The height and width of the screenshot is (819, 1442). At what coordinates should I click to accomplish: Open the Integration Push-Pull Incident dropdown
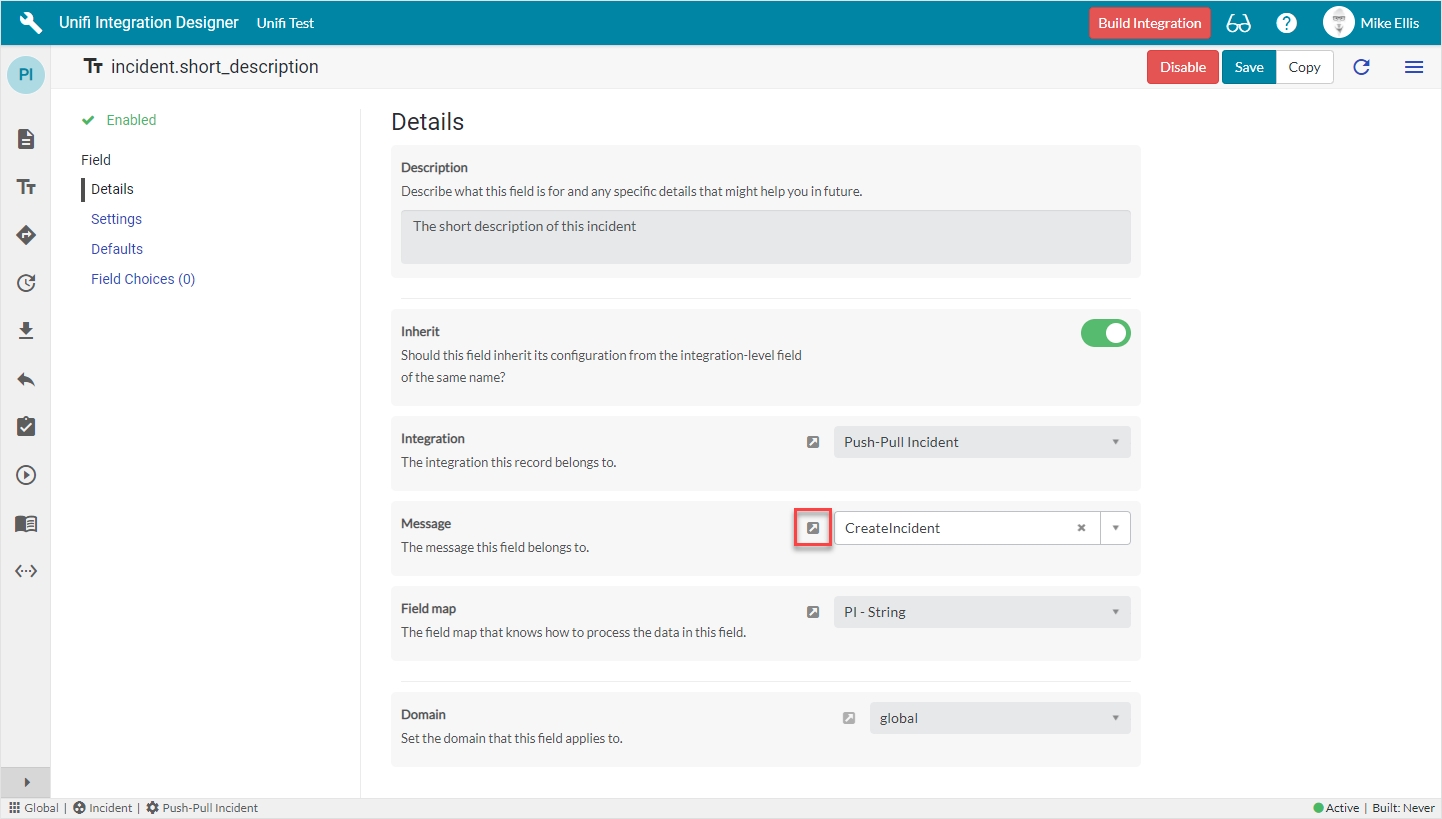point(981,442)
